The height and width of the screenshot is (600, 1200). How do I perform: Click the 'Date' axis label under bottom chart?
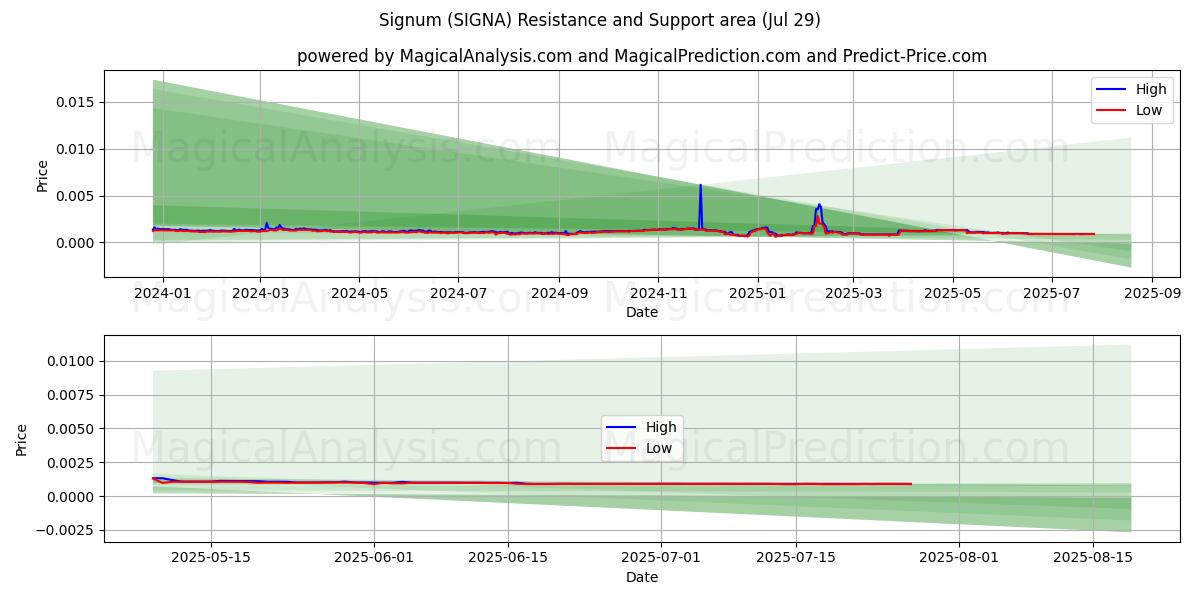pyautogui.click(x=641, y=577)
